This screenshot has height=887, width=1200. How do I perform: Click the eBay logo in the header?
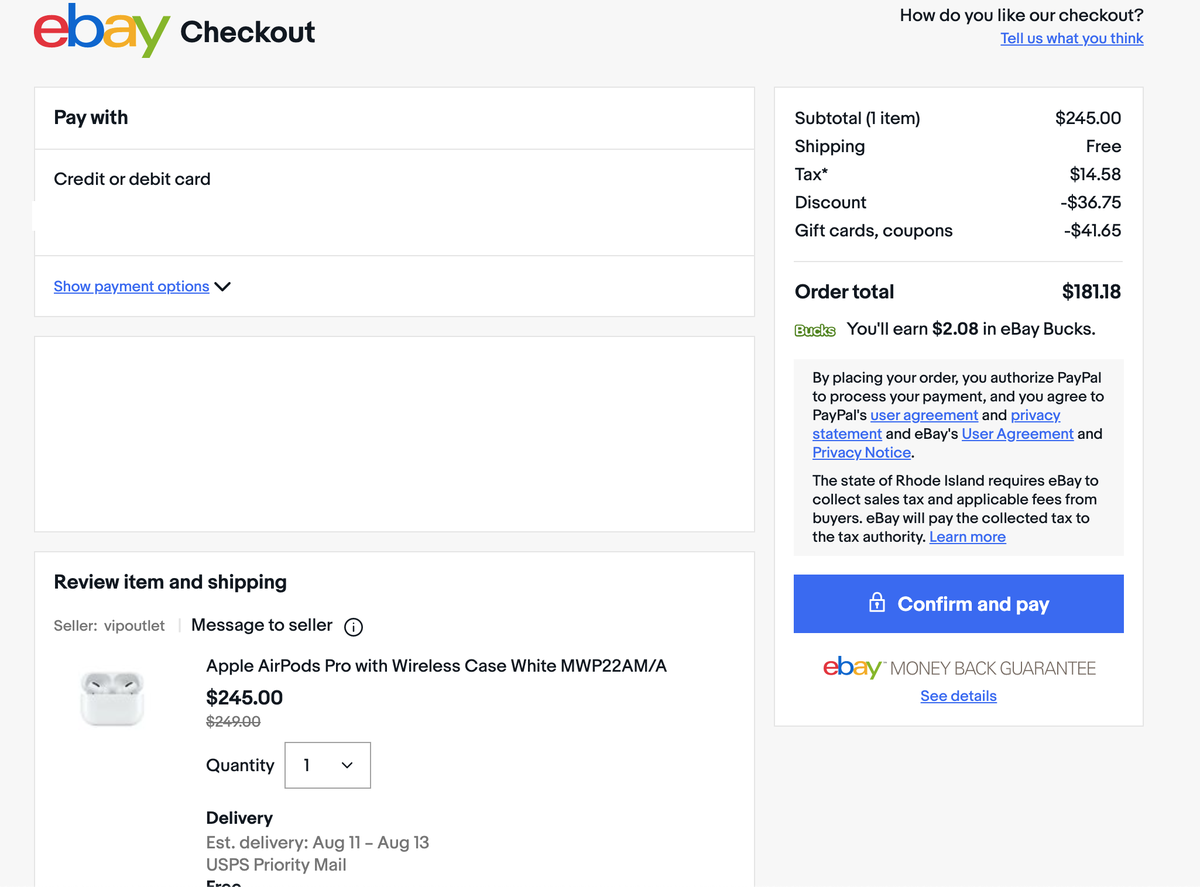tap(101, 31)
